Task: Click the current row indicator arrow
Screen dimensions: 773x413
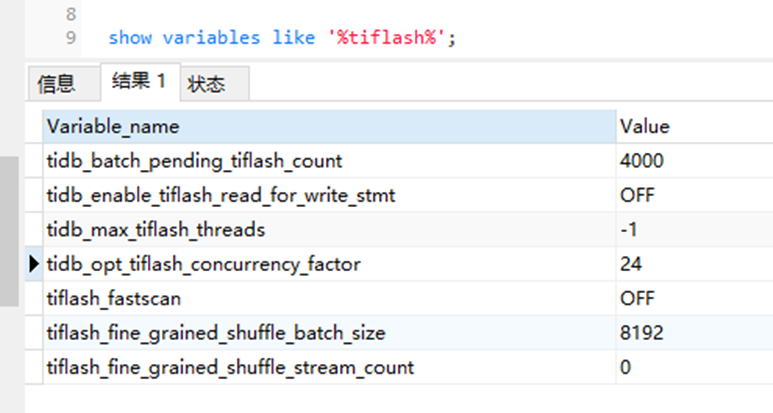Action: [x=36, y=264]
